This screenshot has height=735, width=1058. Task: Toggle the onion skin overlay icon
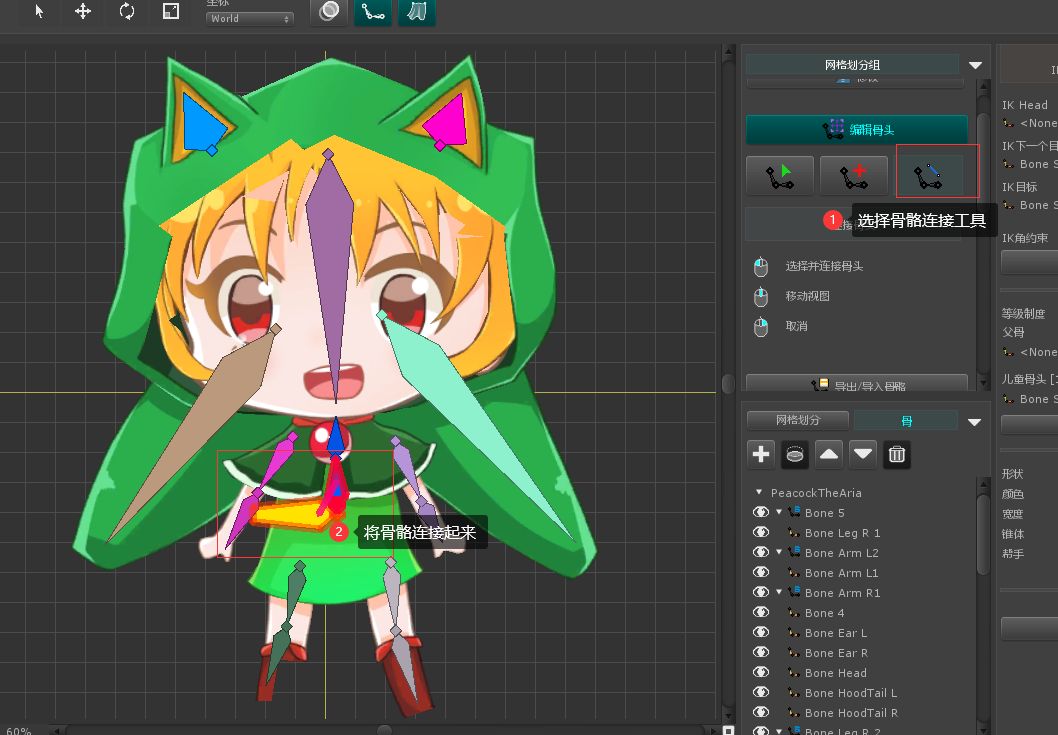(329, 11)
